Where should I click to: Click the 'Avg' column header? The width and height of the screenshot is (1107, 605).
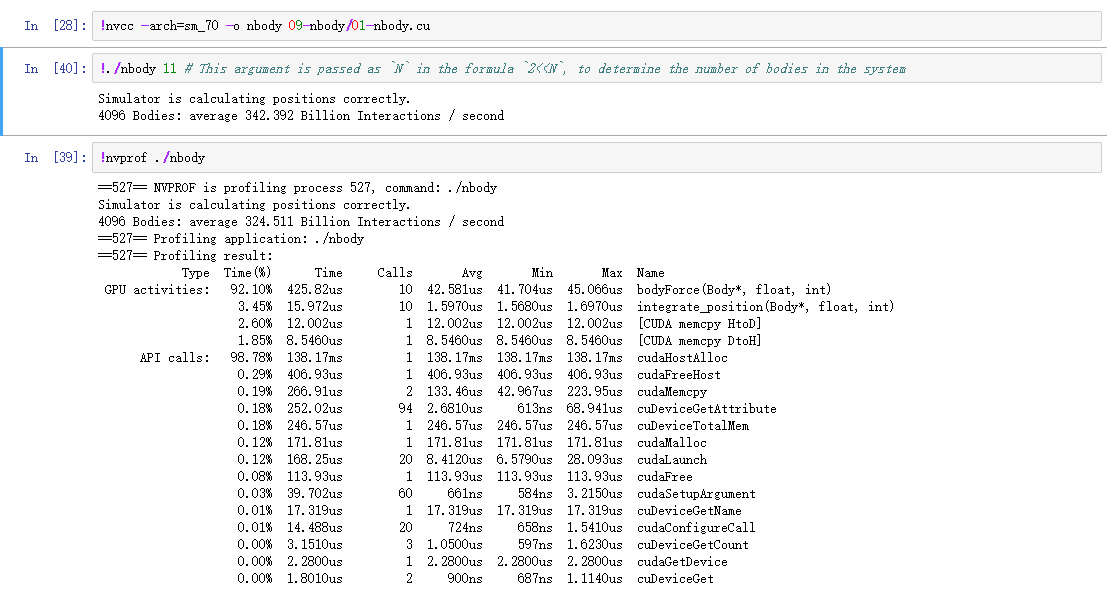pos(472,273)
